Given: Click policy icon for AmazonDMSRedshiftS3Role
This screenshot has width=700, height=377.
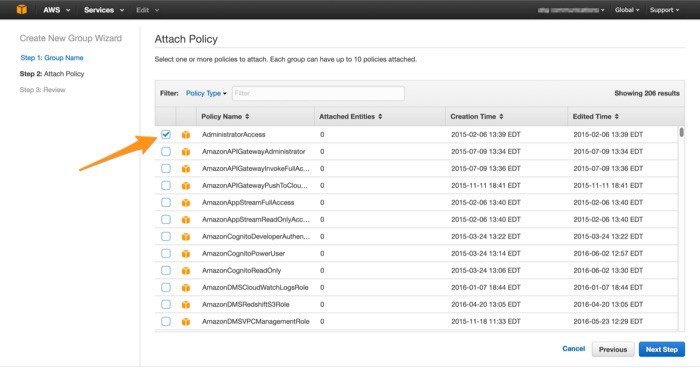Looking at the screenshot, I should [x=186, y=304].
